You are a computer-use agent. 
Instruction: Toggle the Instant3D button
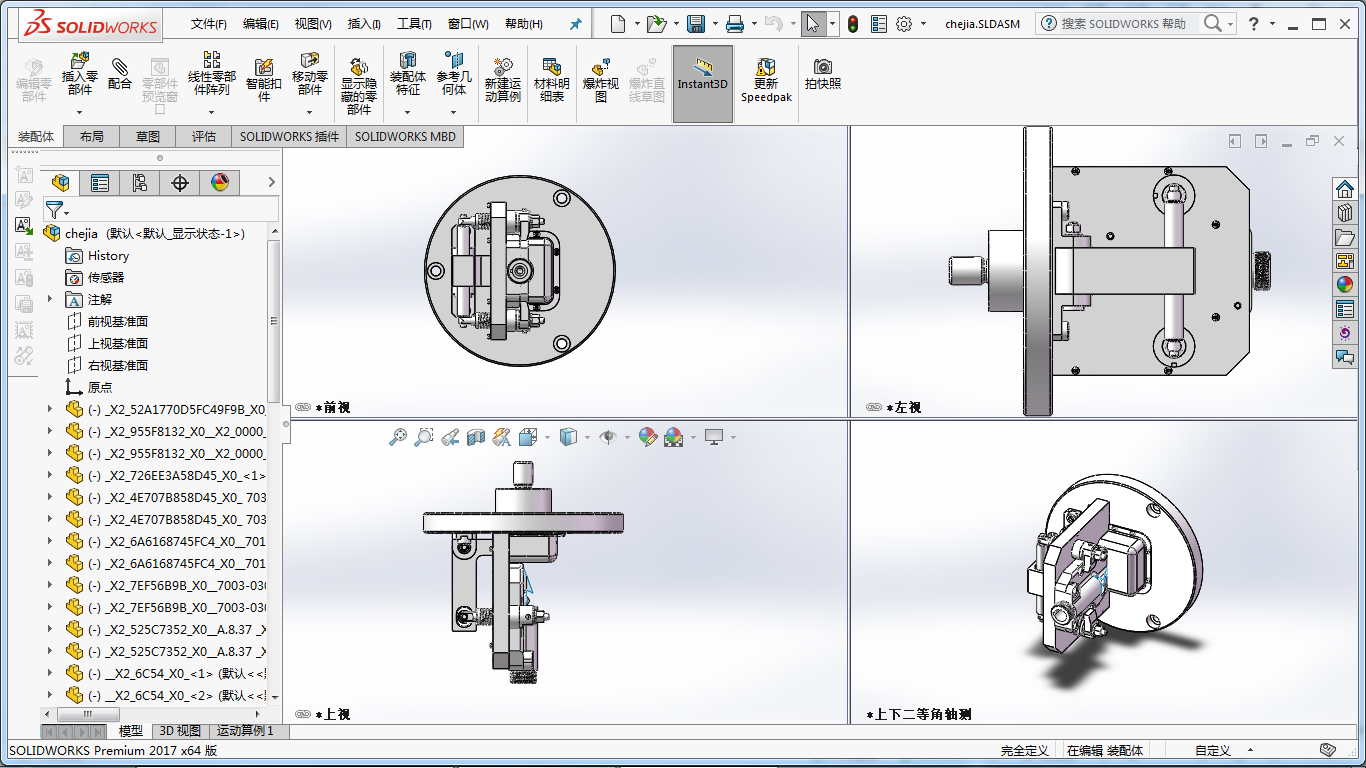coord(703,84)
